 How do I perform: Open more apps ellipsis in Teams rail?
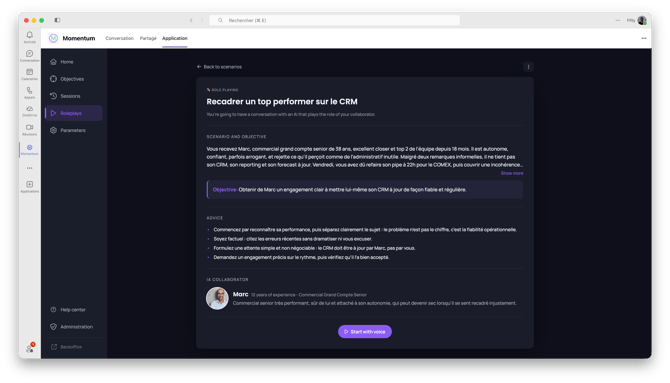(x=29, y=168)
